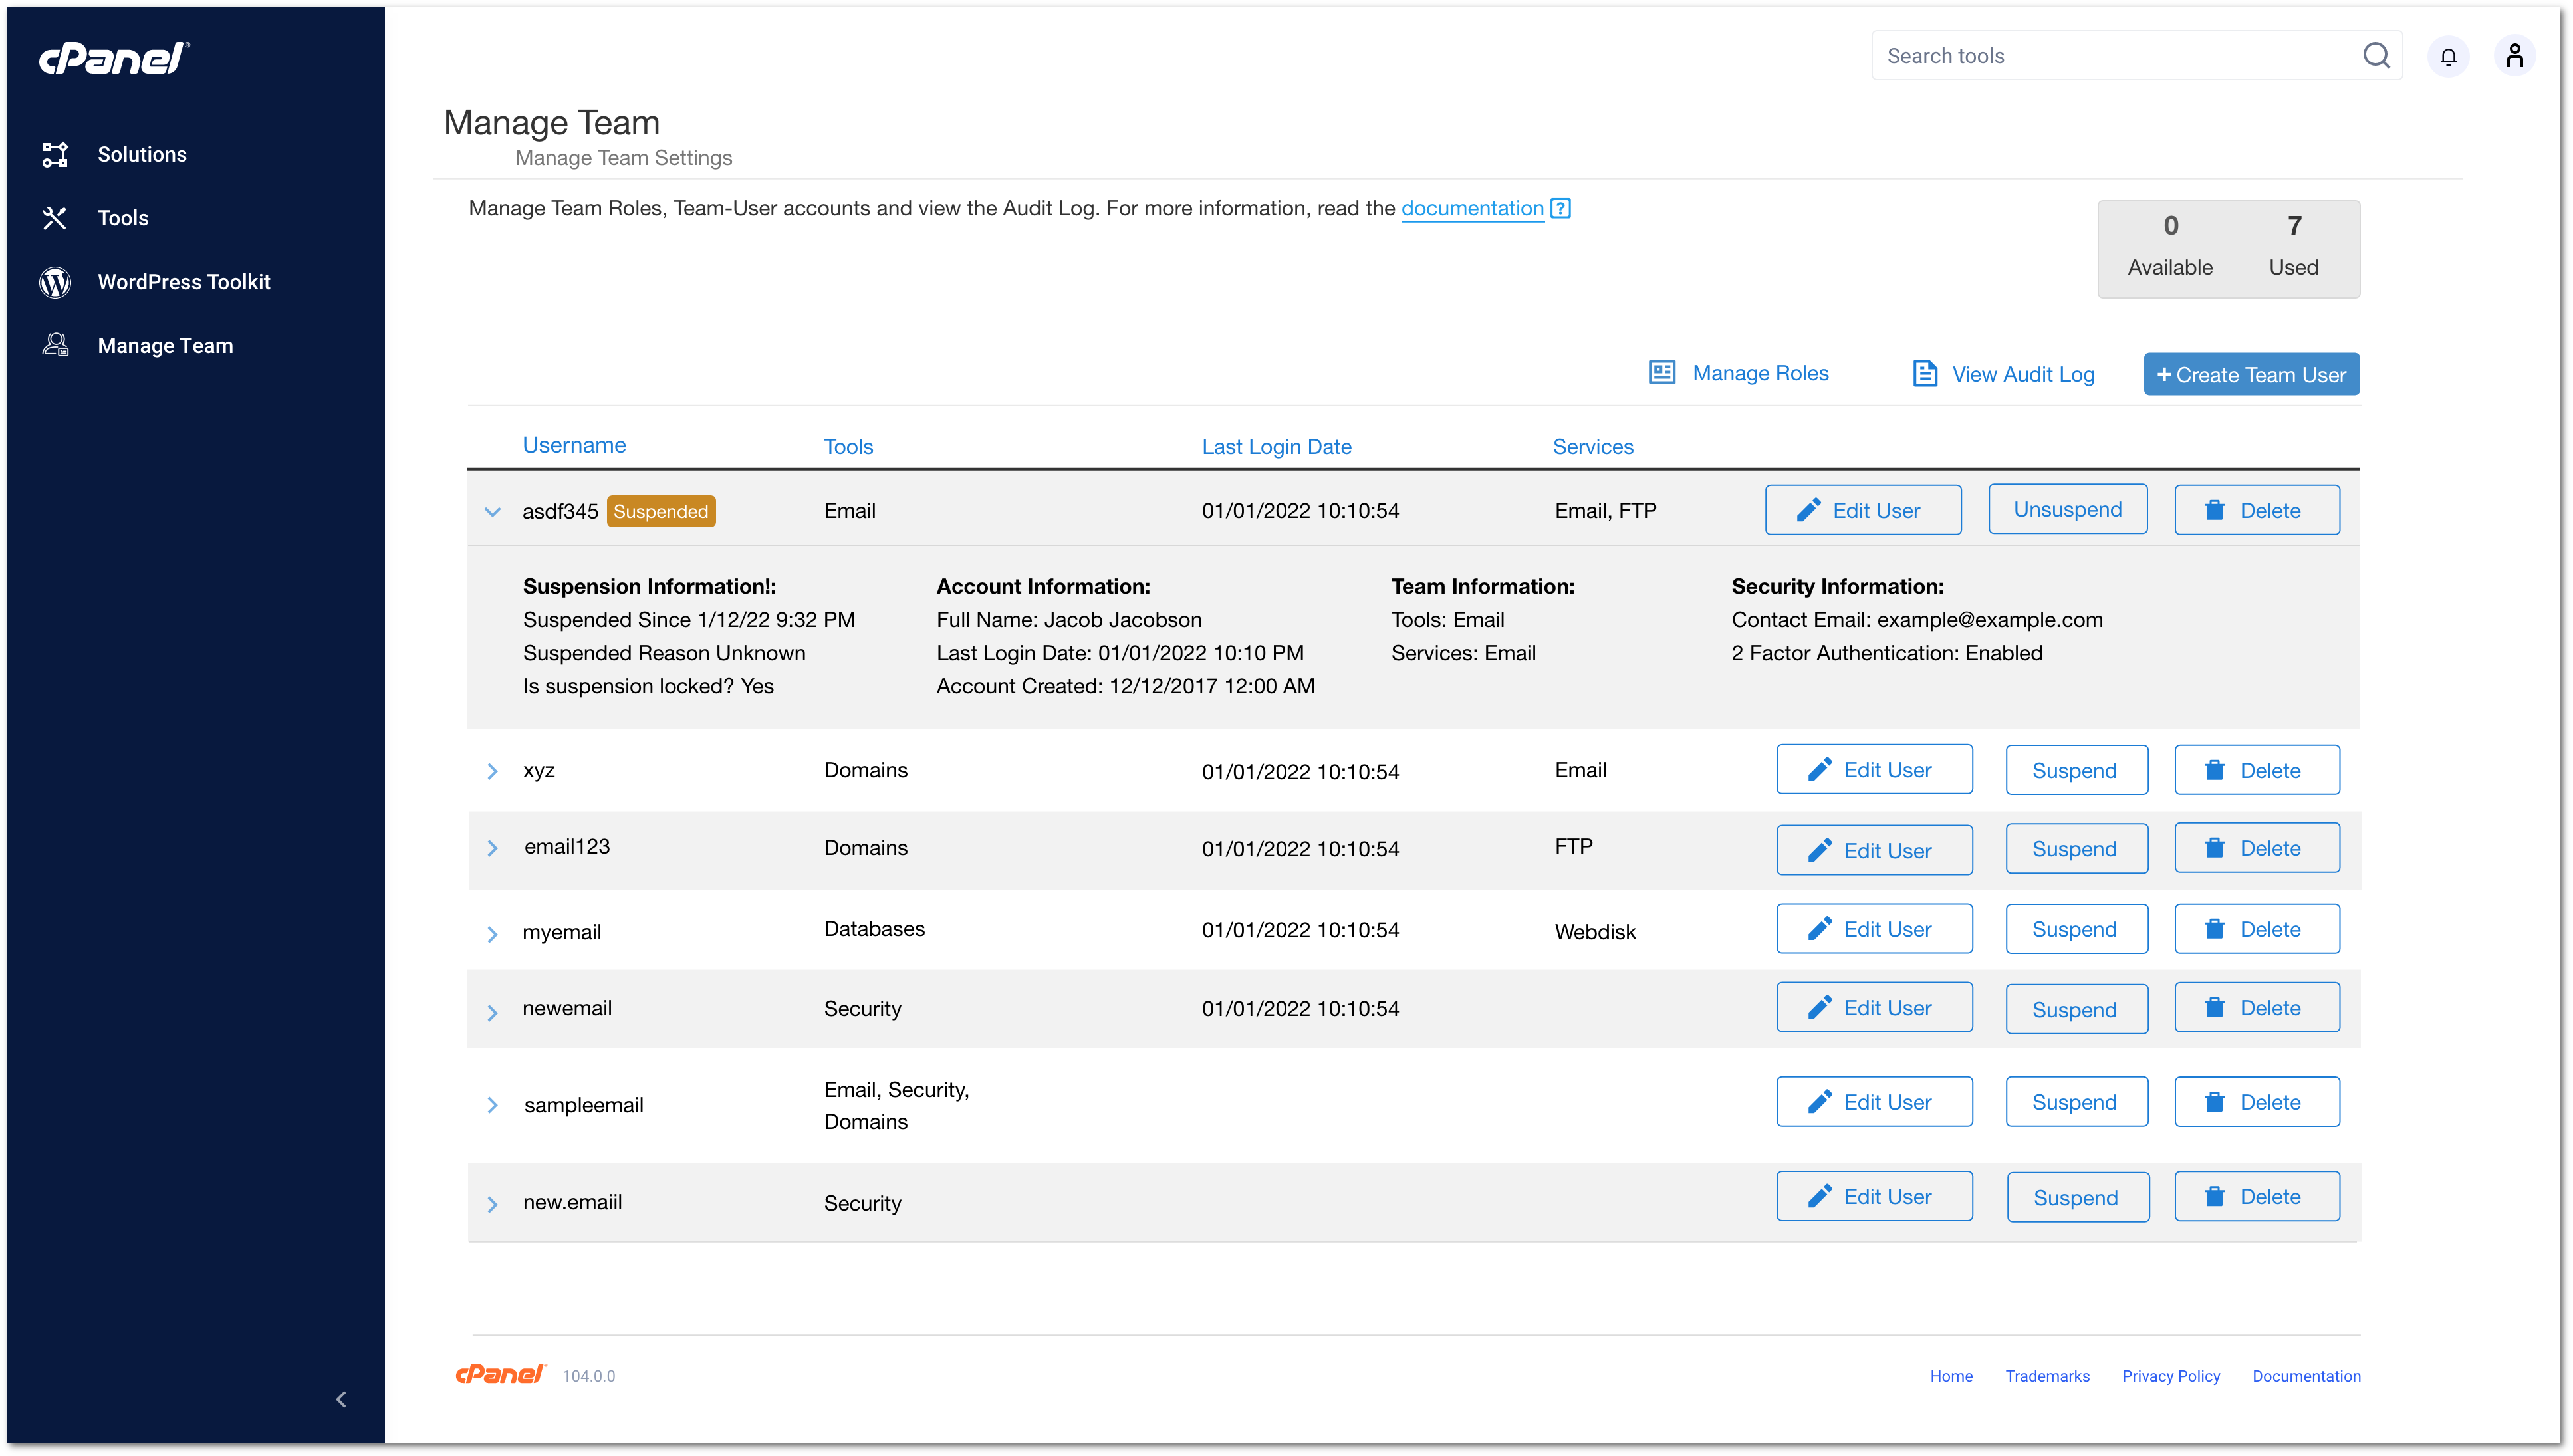Open the Tools menu item
Viewport: 2573px width, 1456px height.
(123, 218)
